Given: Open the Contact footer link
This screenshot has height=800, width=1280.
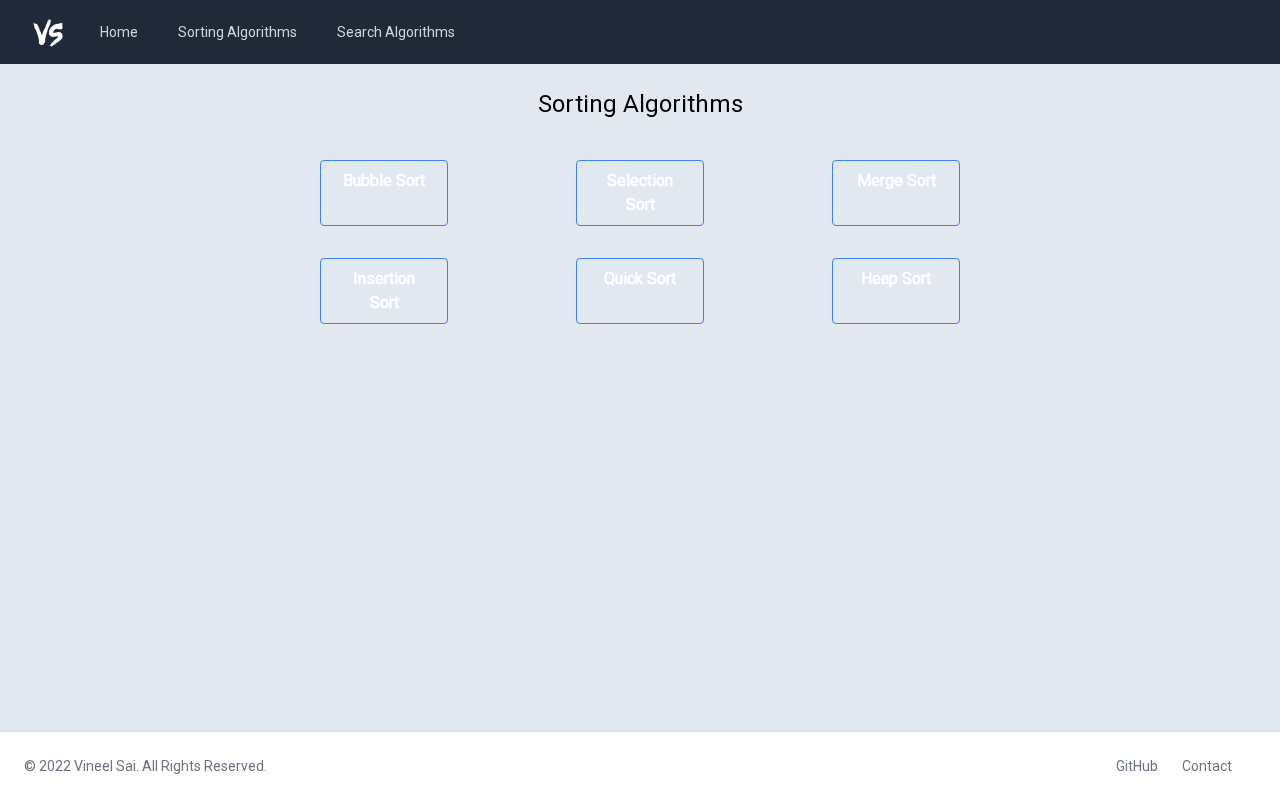Looking at the screenshot, I should (1207, 766).
